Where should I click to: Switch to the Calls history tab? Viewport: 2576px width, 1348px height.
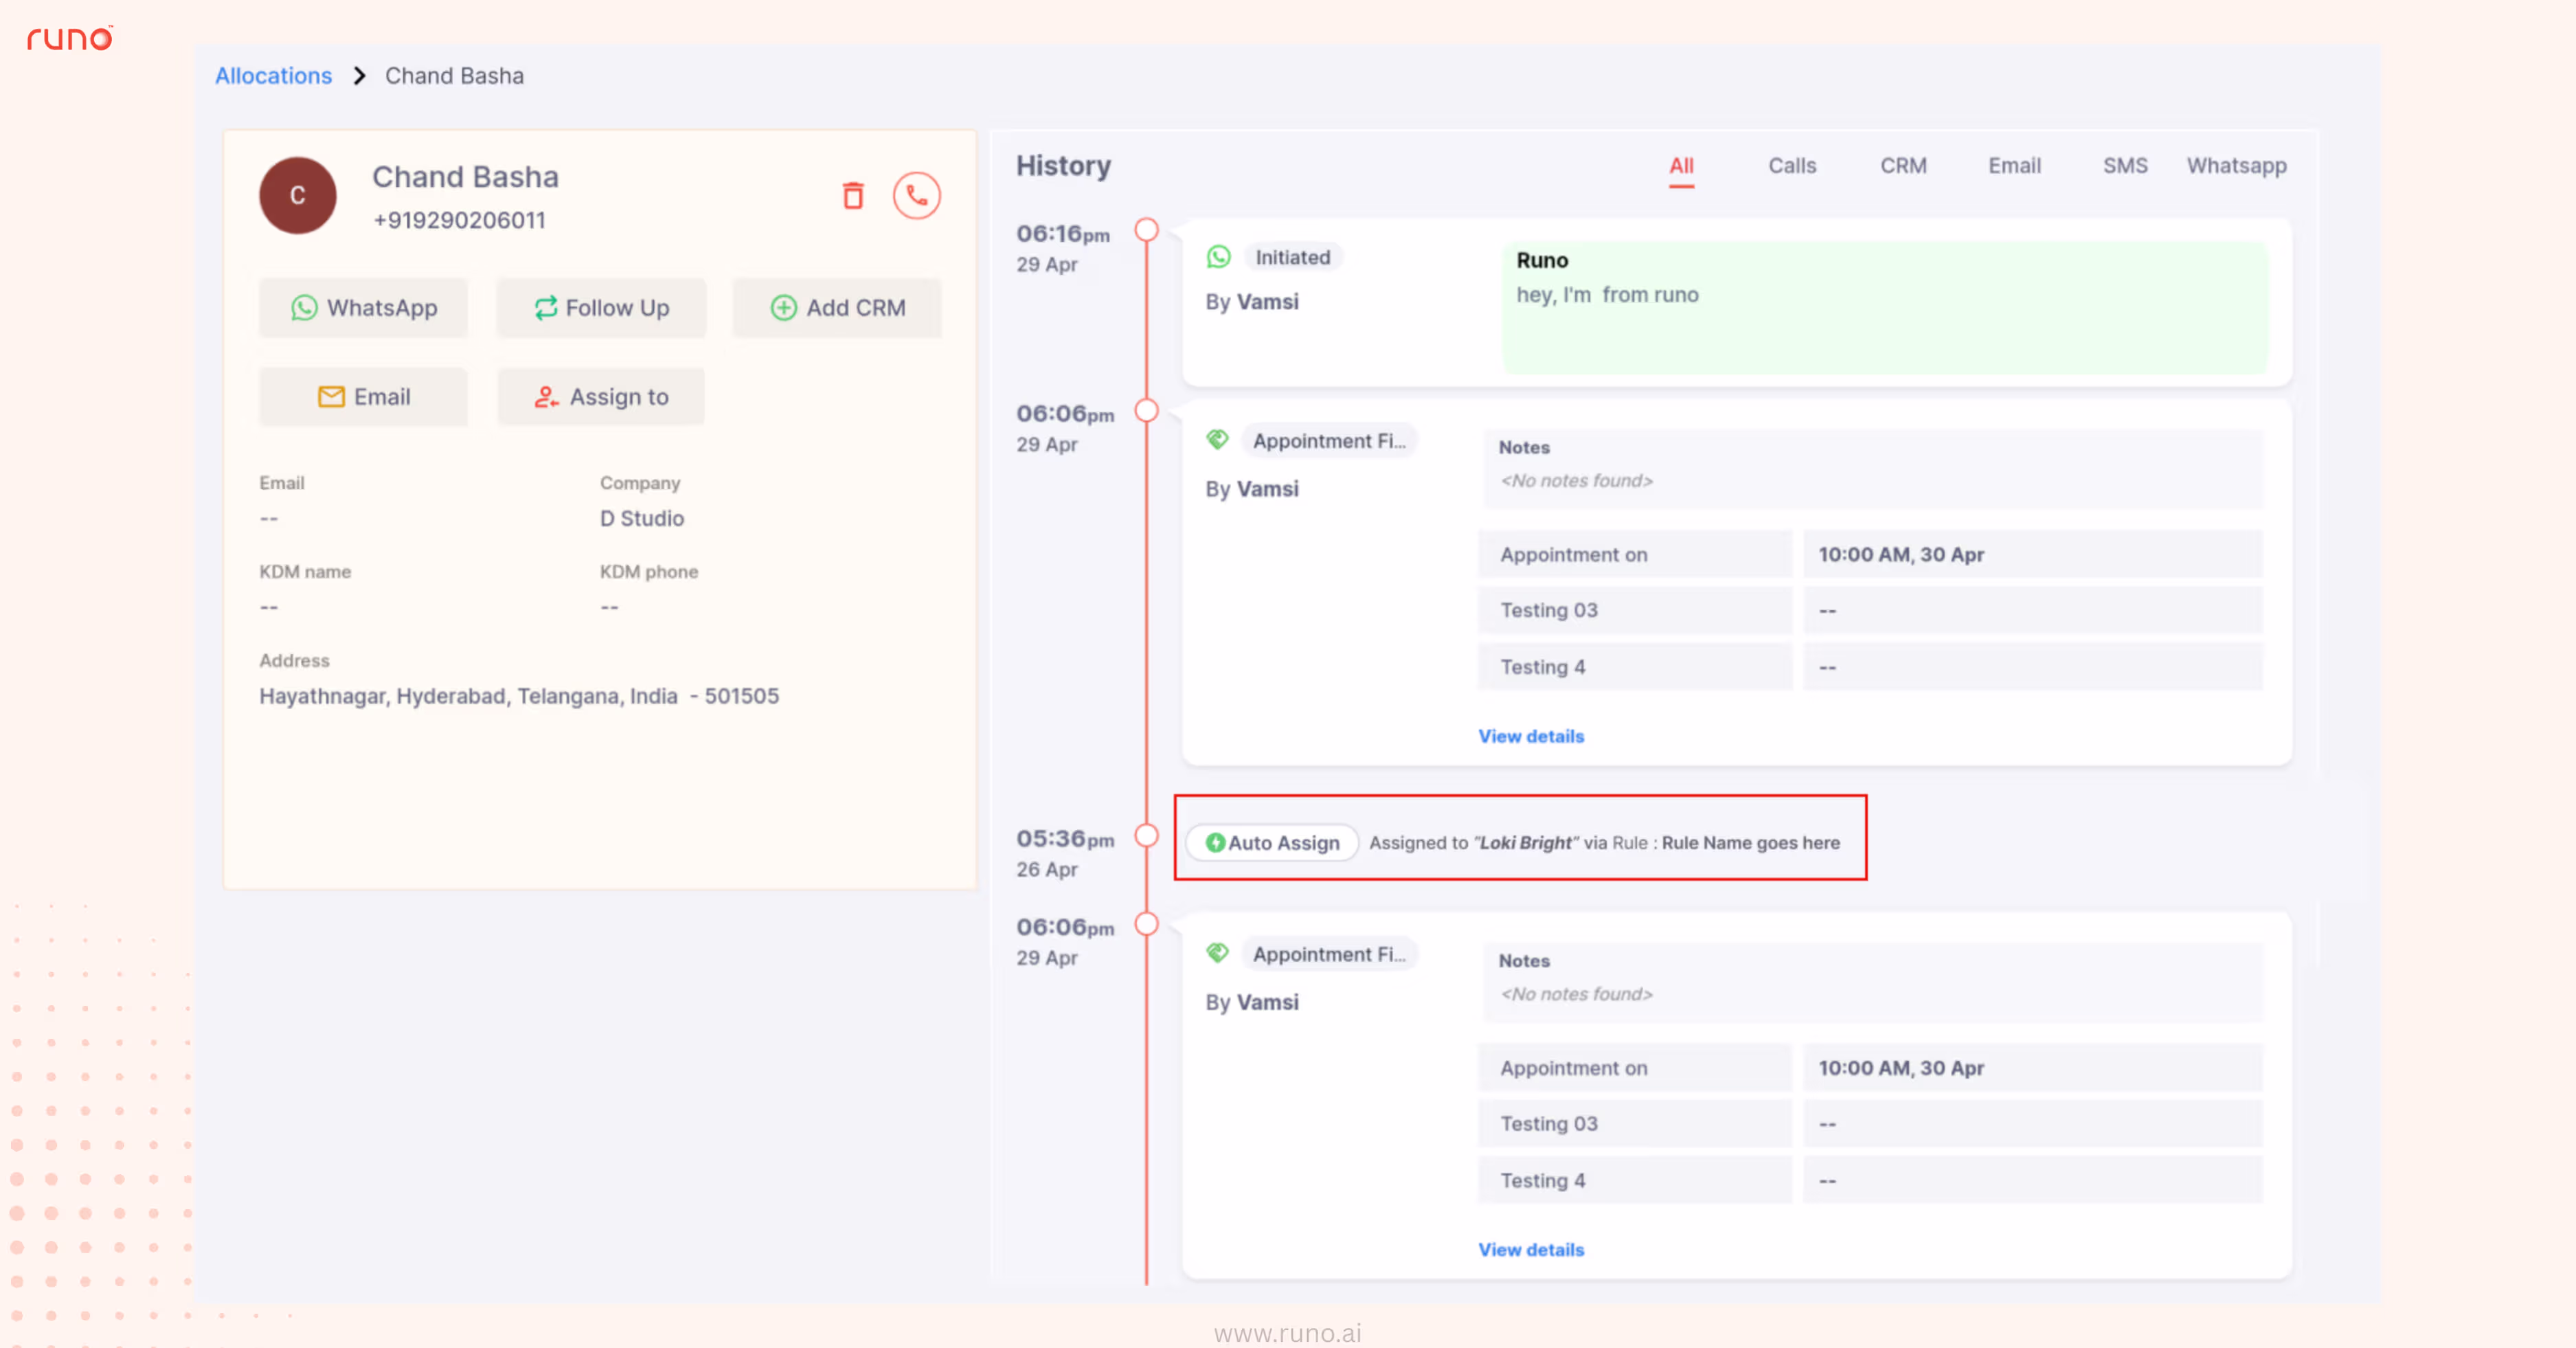click(x=1792, y=166)
